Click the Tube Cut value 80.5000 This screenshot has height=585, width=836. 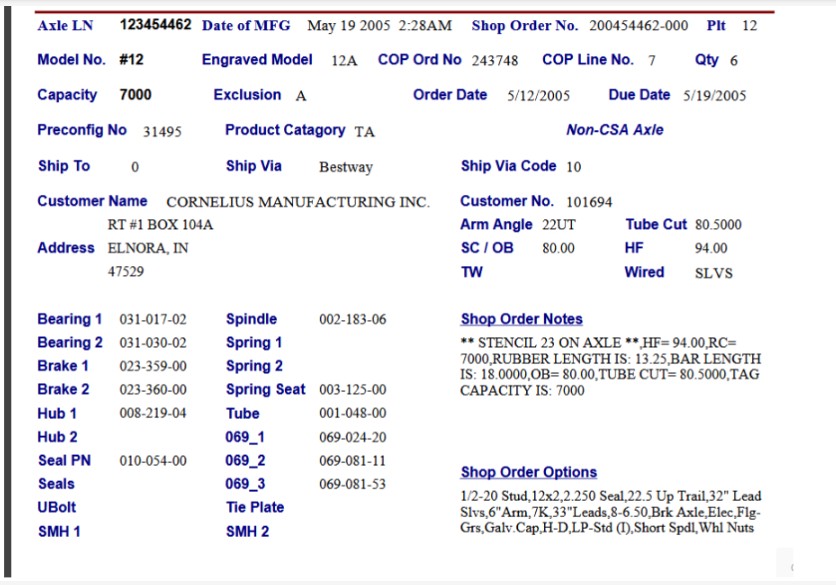[x=718, y=225]
